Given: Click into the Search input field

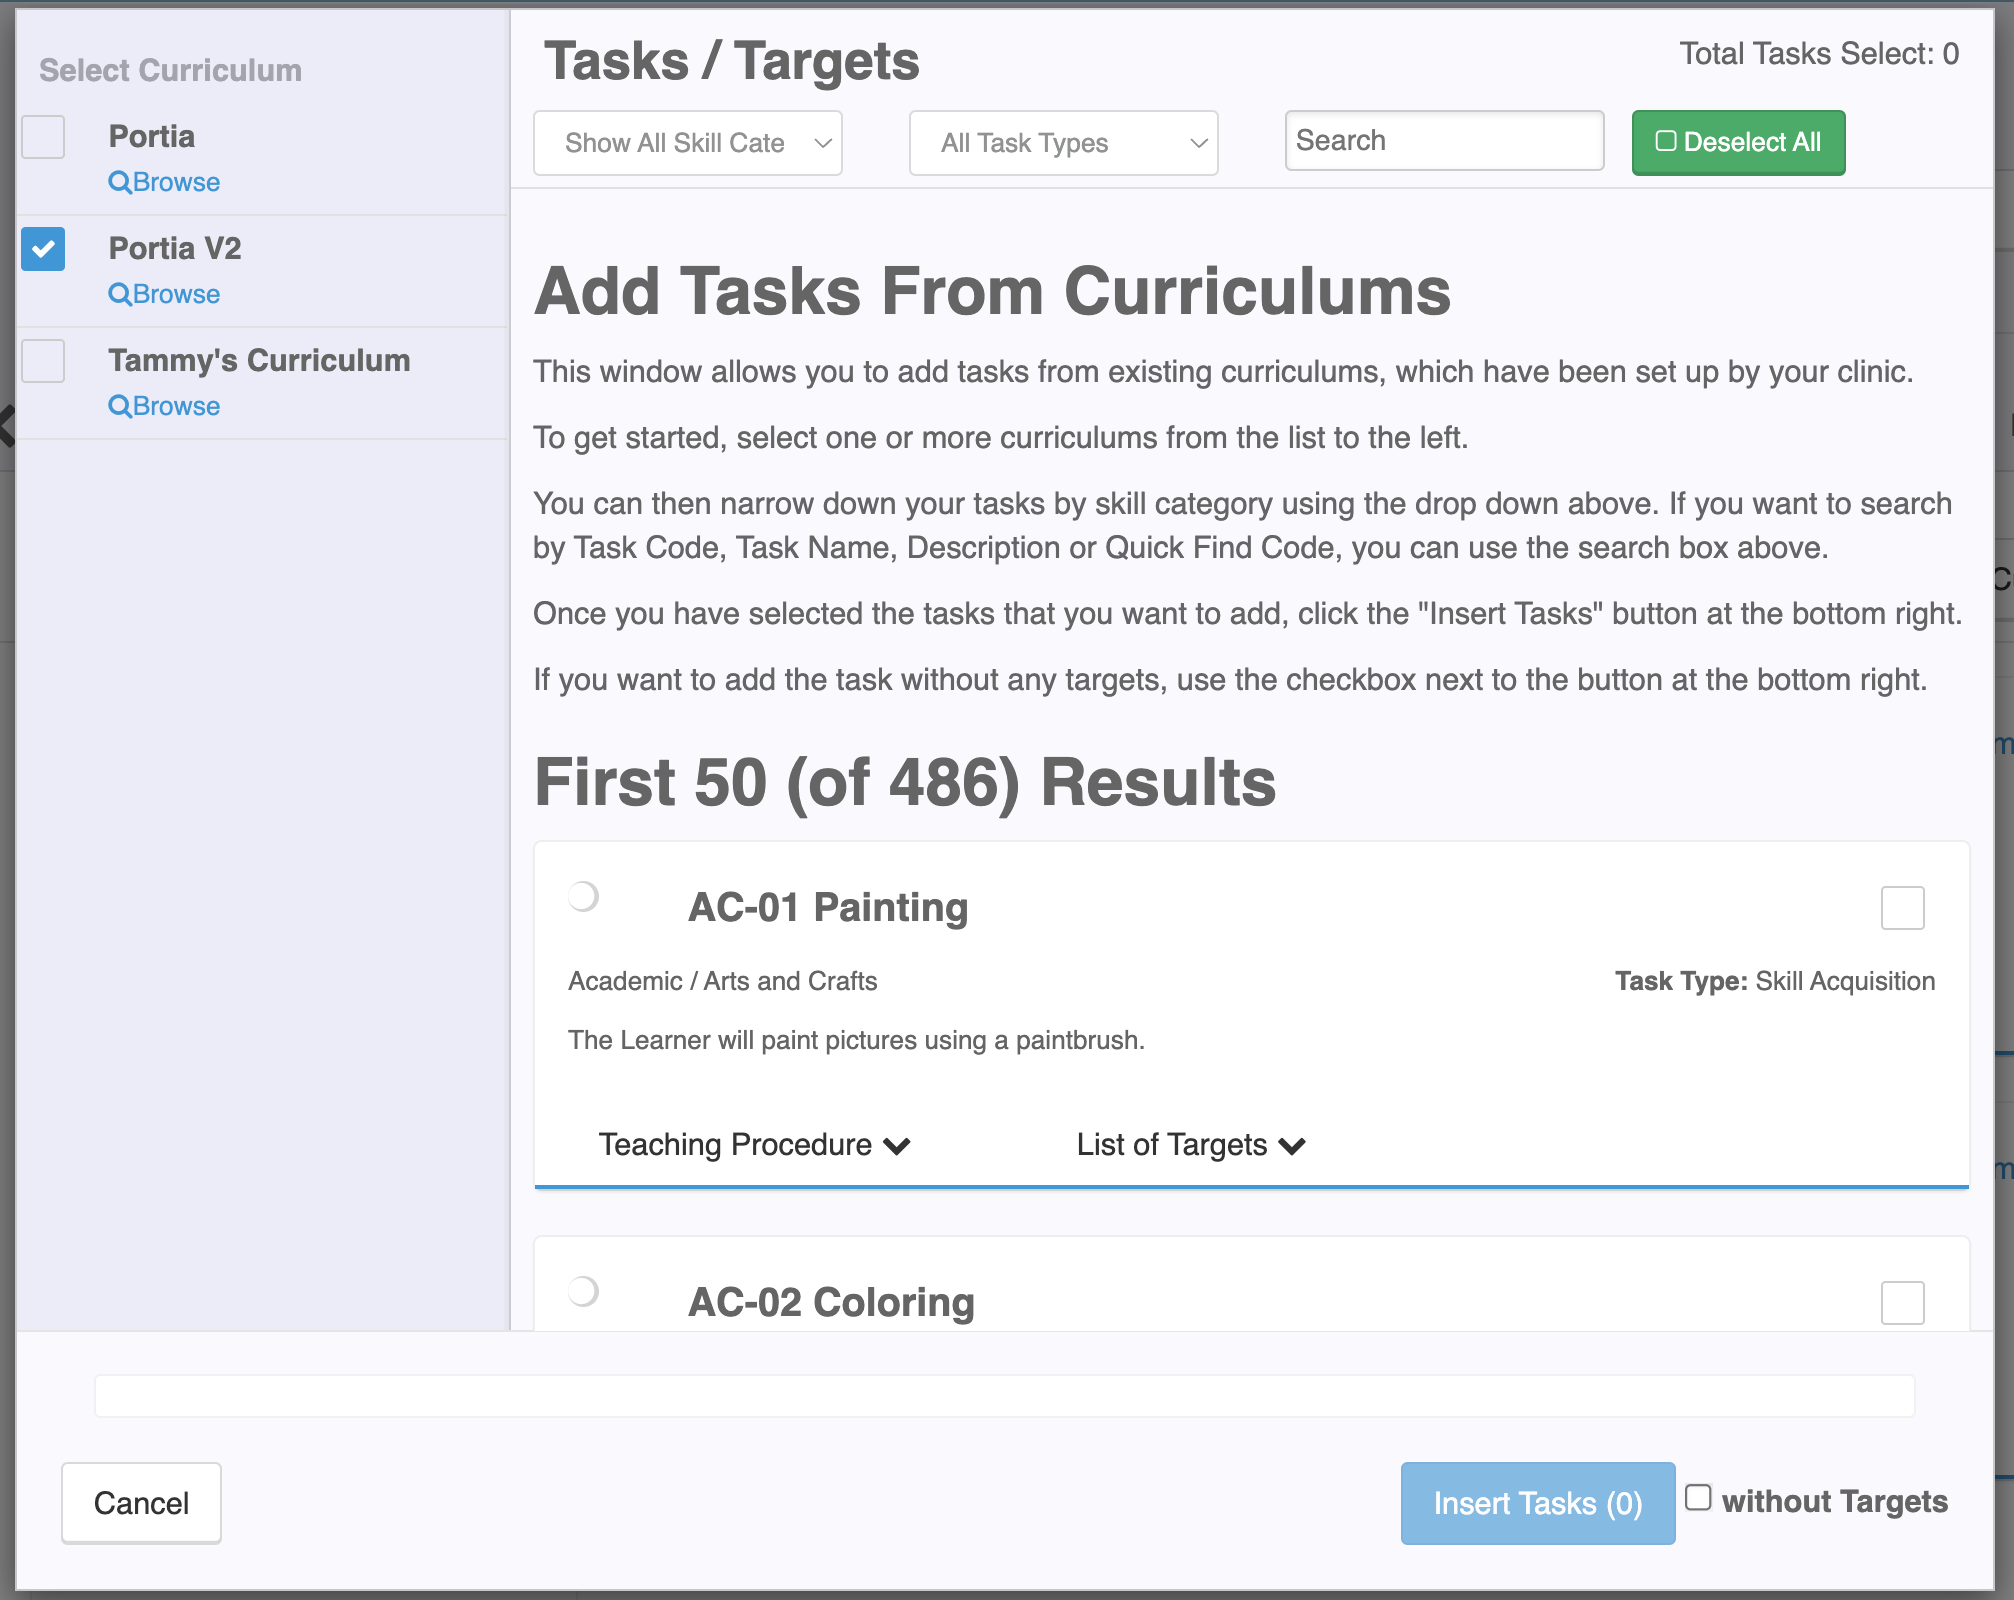Looking at the screenshot, I should tap(1444, 141).
